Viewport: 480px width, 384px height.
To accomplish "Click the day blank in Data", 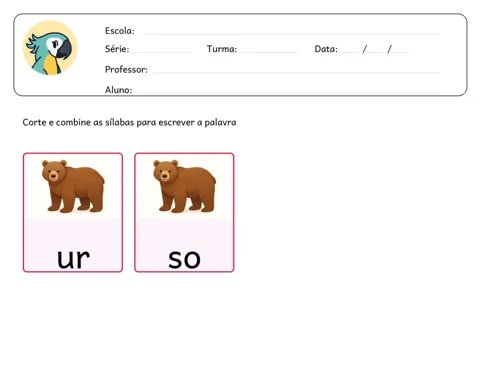I will tap(350, 52).
